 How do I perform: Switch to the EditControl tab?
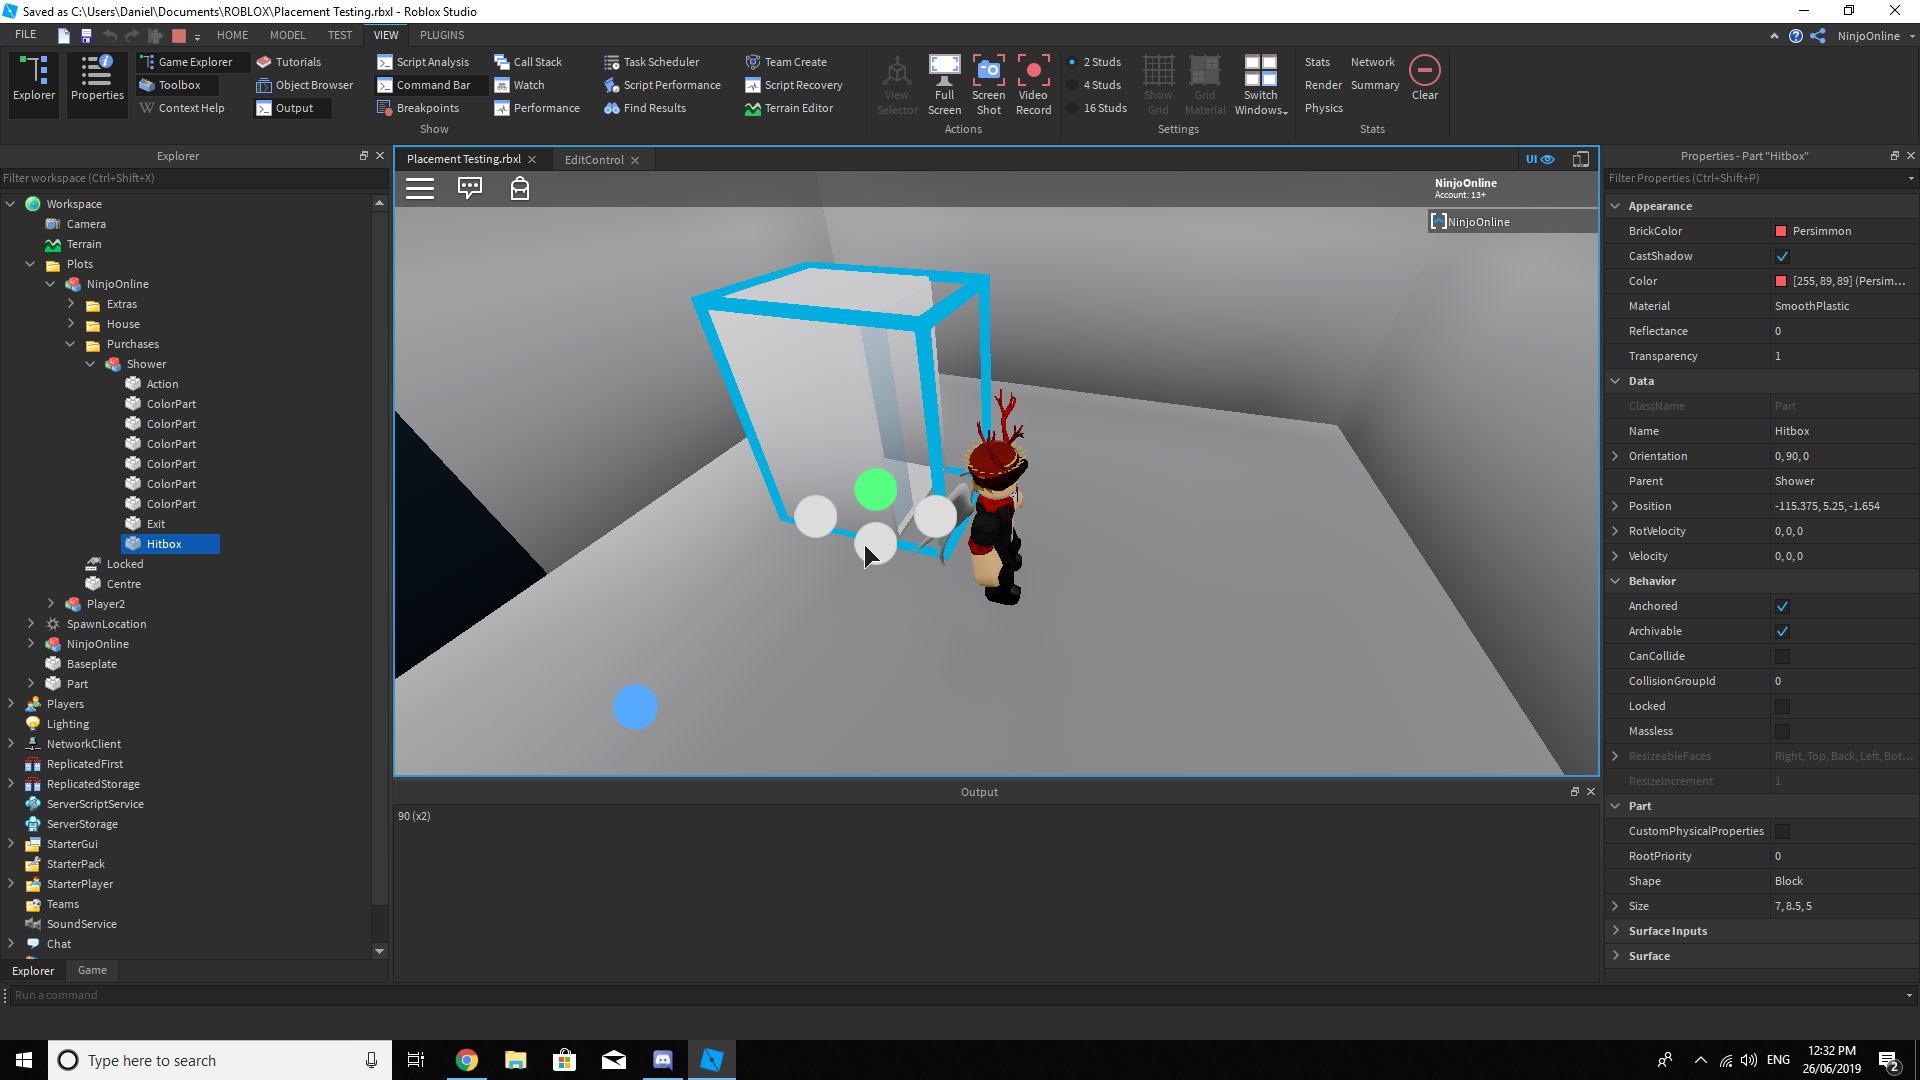point(595,159)
